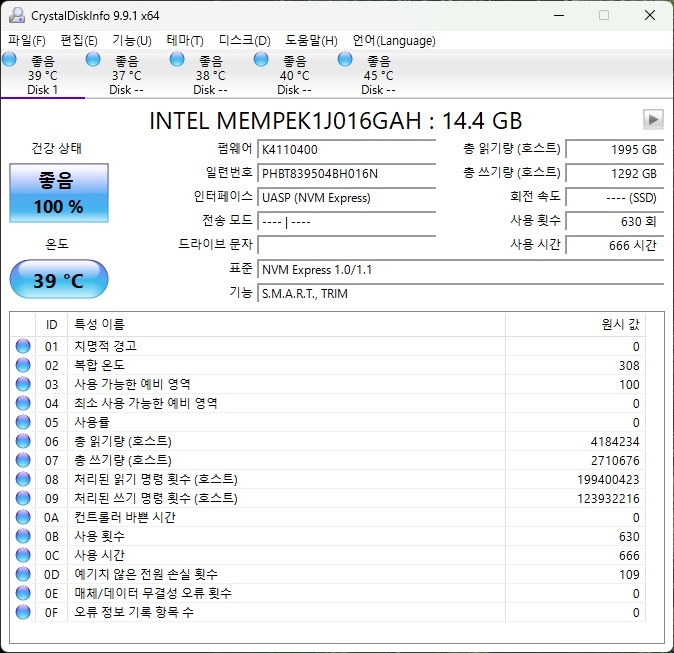Image resolution: width=674 pixels, height=653 pixels.
Task: Click the 회전 속도 value ---- (SSD)
Action: pyautogui.click(x=615, y=197)
